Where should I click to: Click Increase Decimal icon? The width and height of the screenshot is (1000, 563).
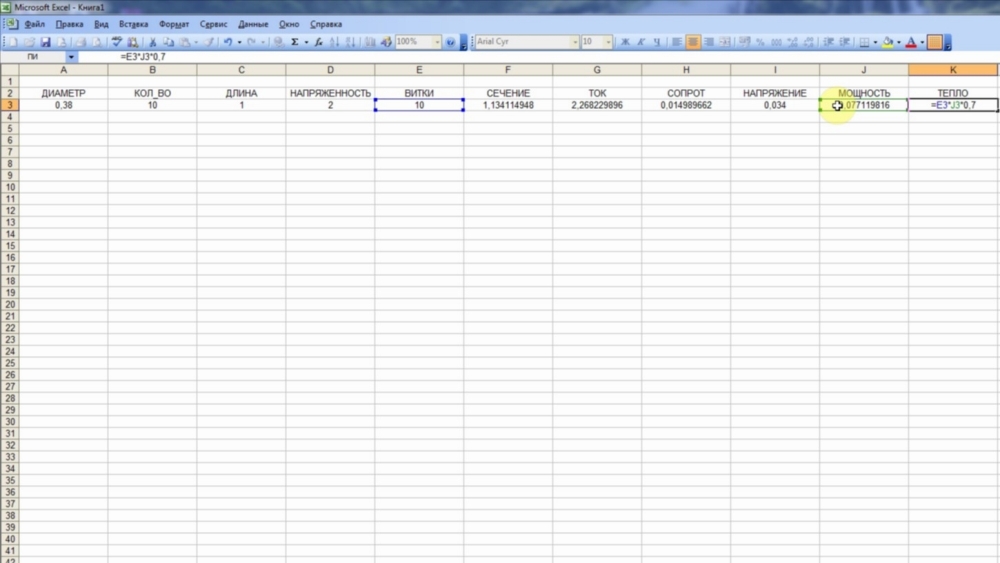coord(791,41)
